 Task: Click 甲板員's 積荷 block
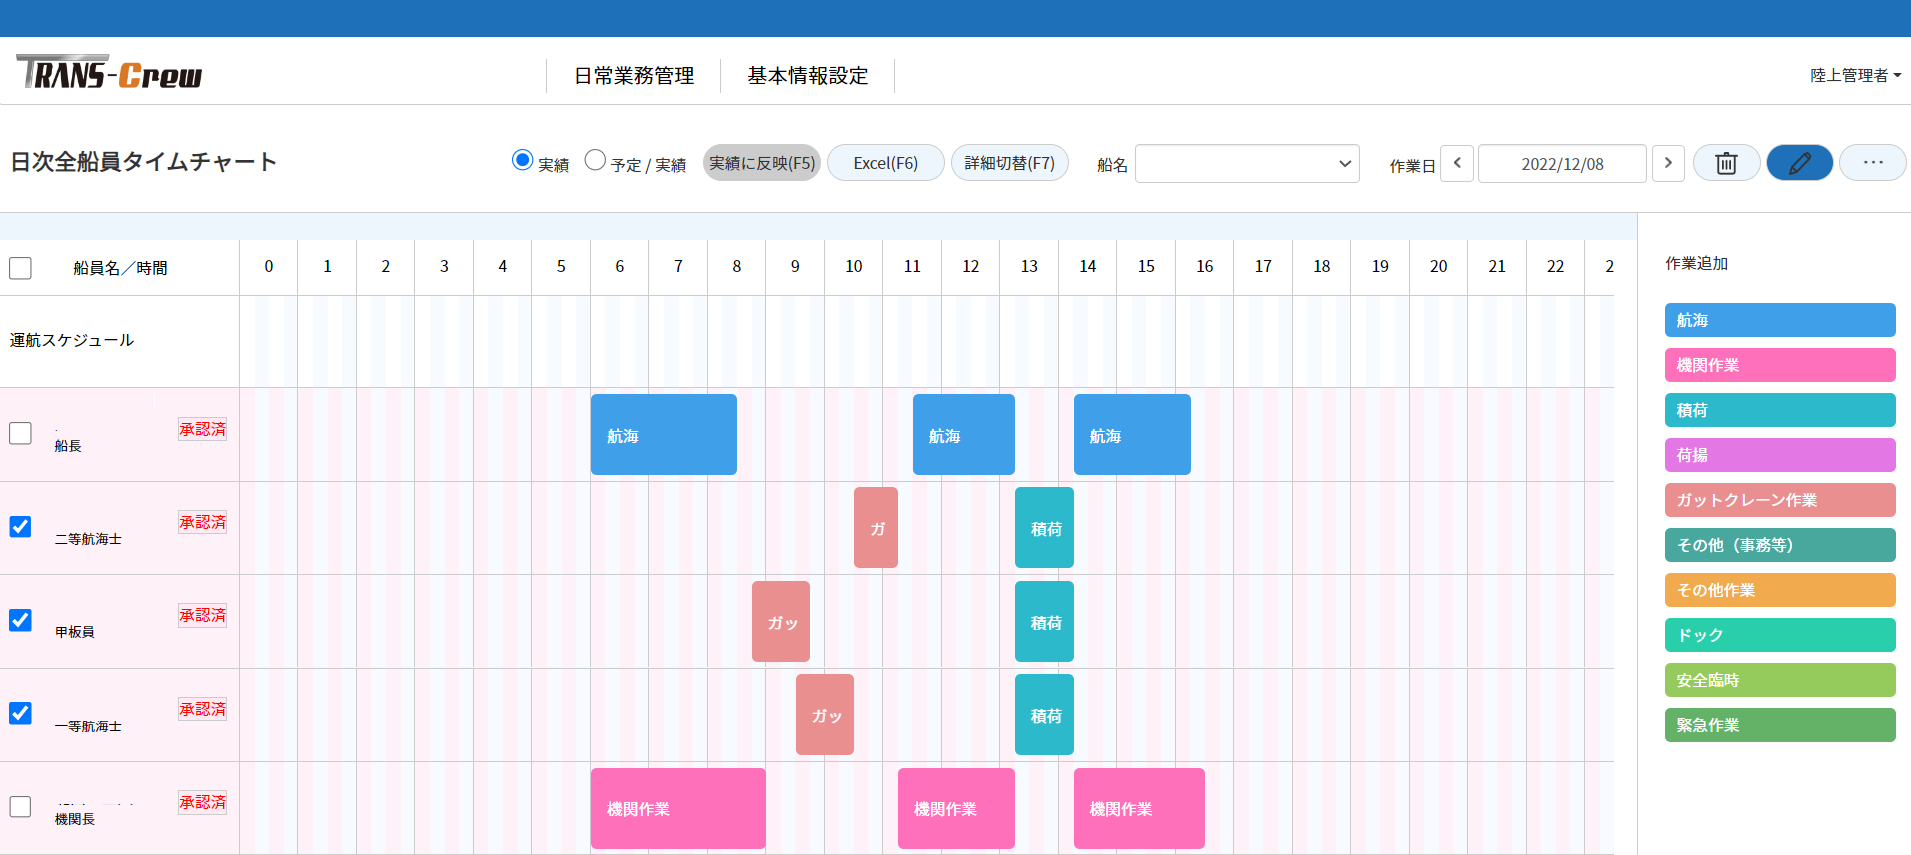coord(1044,621)
